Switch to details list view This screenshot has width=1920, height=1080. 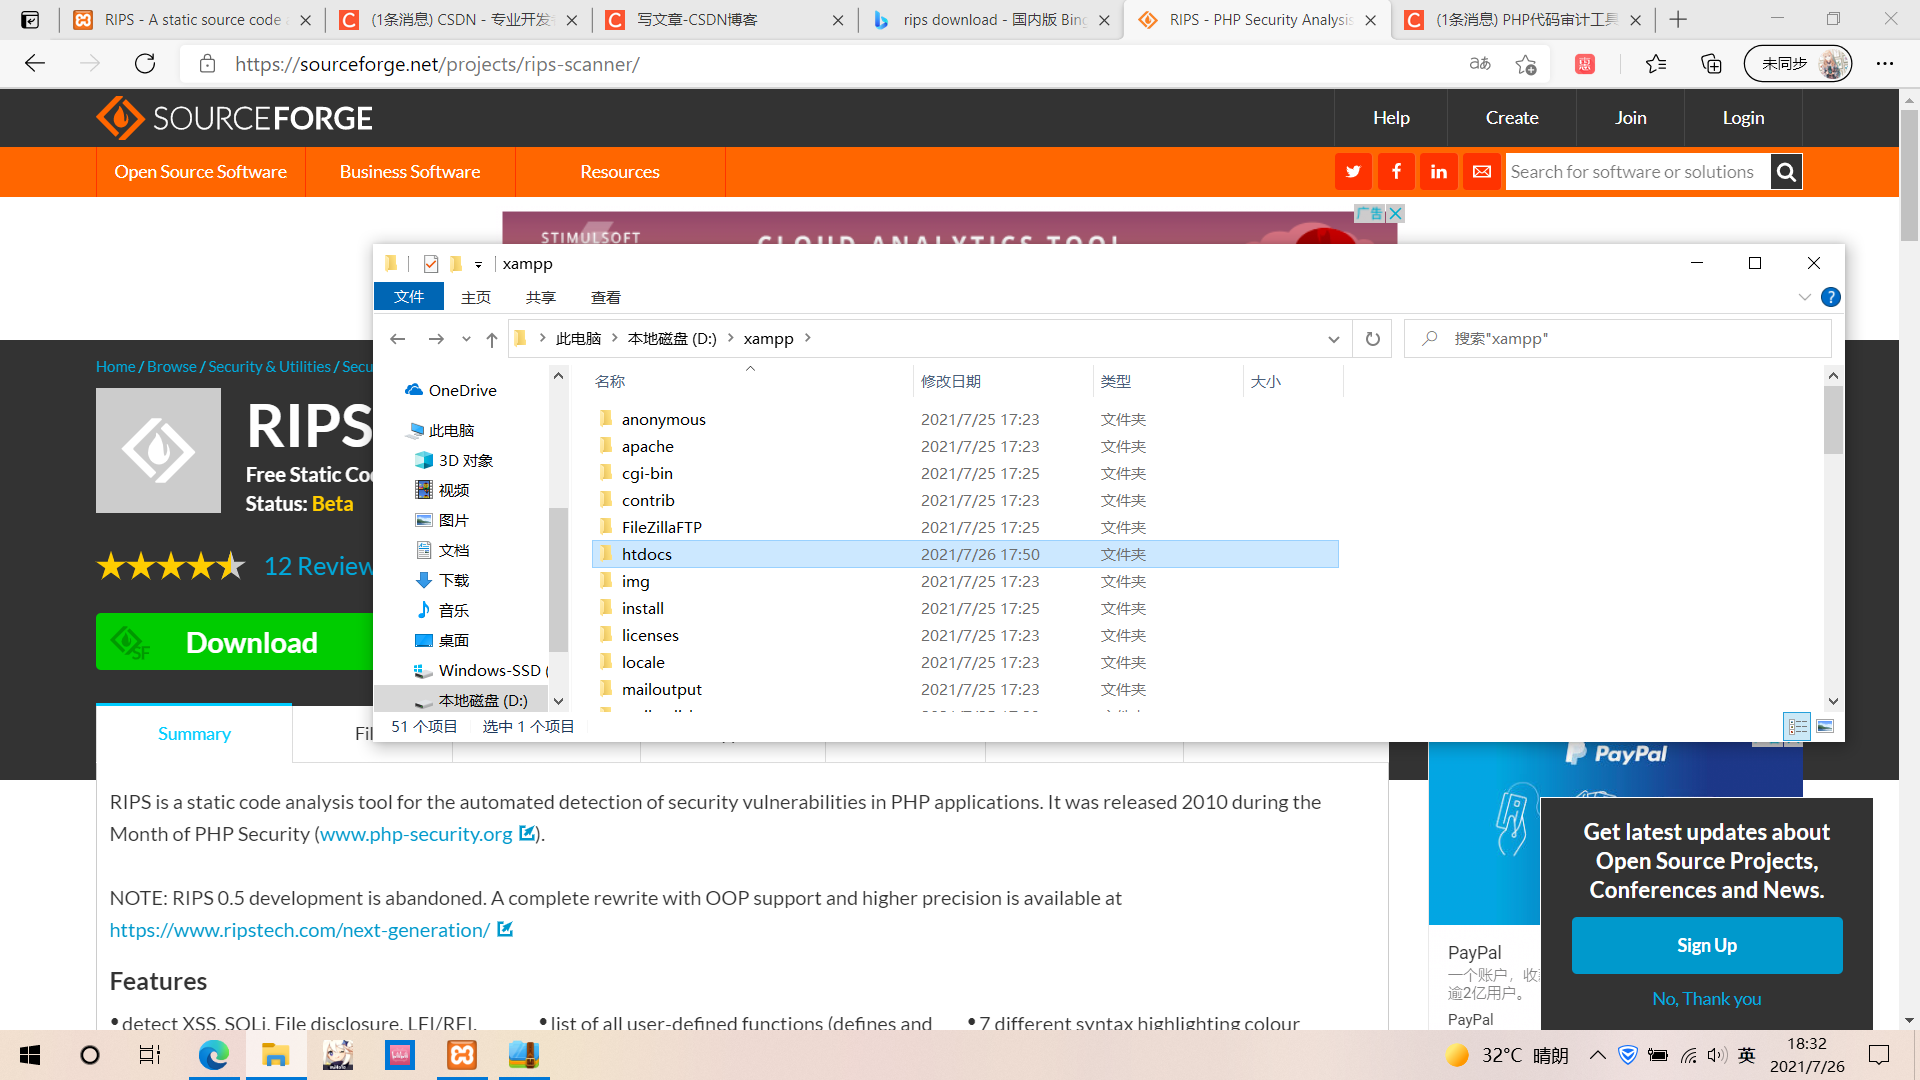pos(1797,727)
